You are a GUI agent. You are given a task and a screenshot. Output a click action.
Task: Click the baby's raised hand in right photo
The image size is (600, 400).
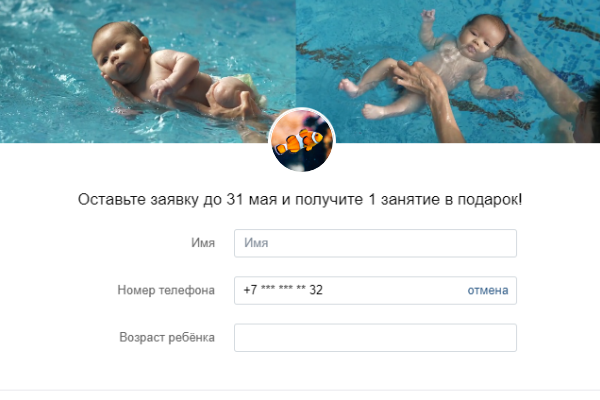click(428, 15)
